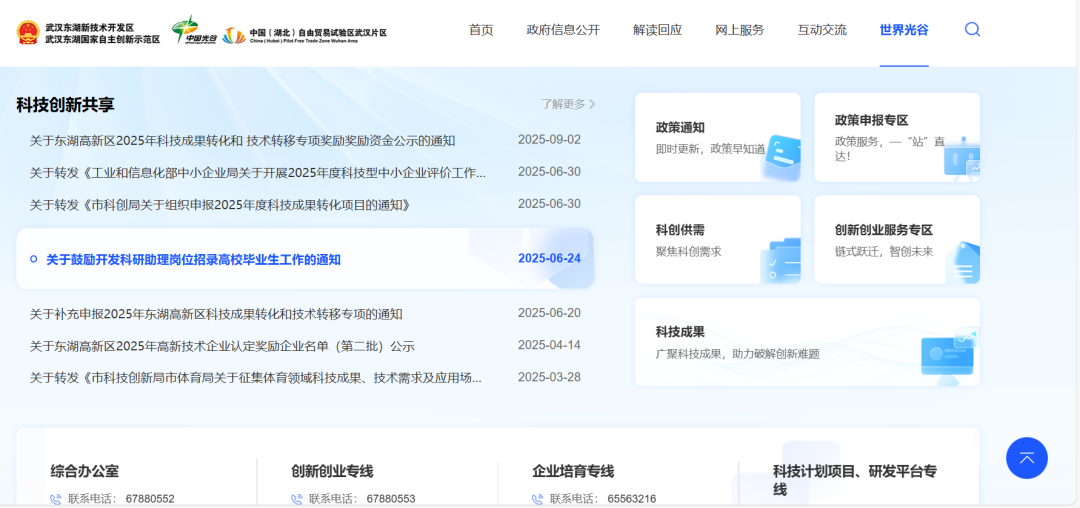Click the 综合办公室 phone icon
Screen dimensions: 1080x508
[56, 499]
